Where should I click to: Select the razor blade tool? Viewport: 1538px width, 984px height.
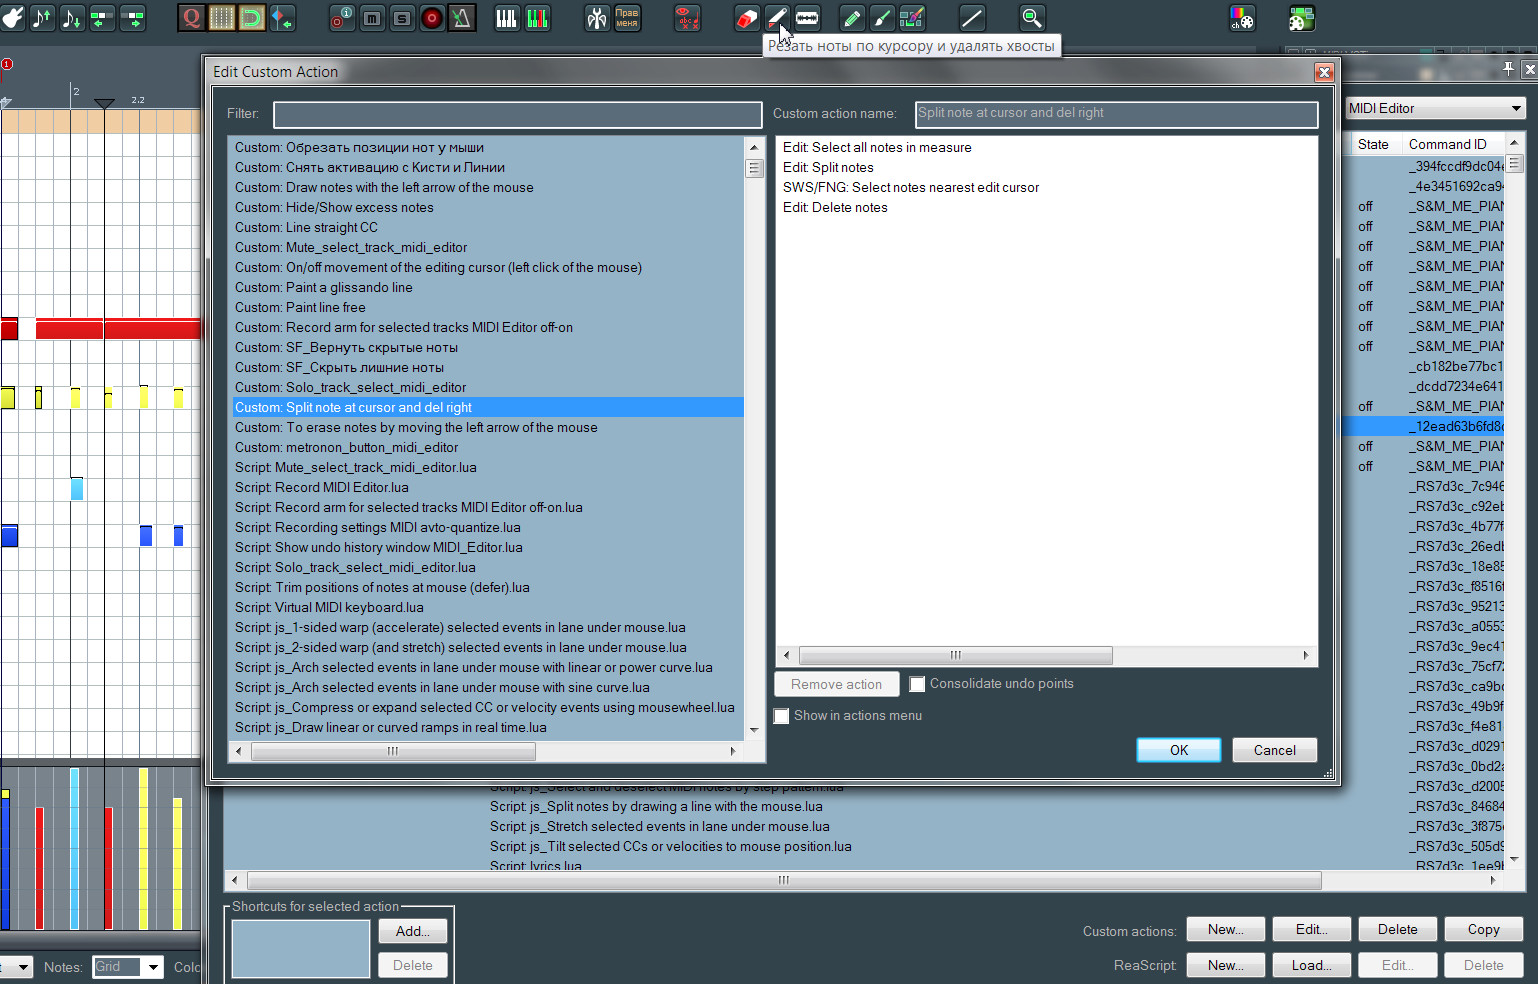(807, 18)
